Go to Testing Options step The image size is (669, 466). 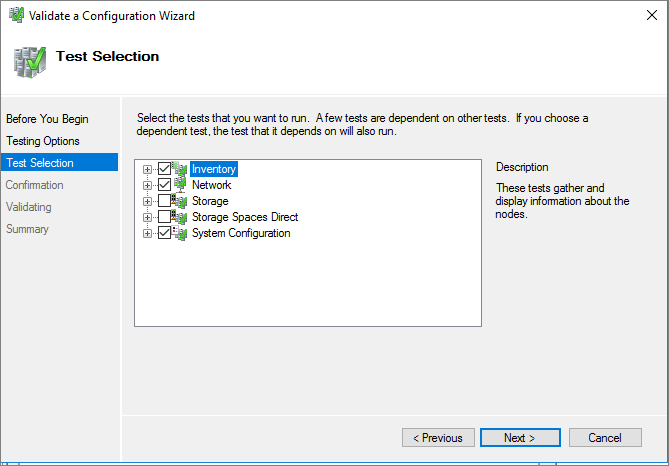[43, 141]
